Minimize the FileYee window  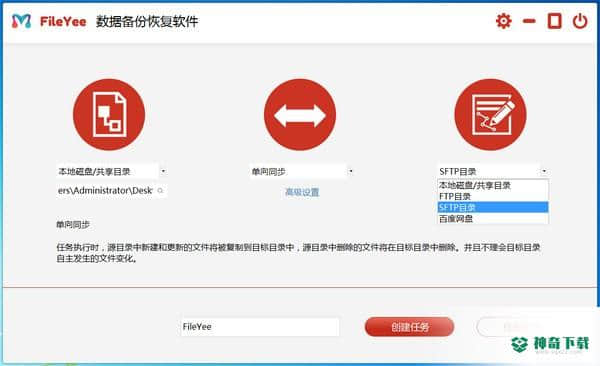point(529,21)
